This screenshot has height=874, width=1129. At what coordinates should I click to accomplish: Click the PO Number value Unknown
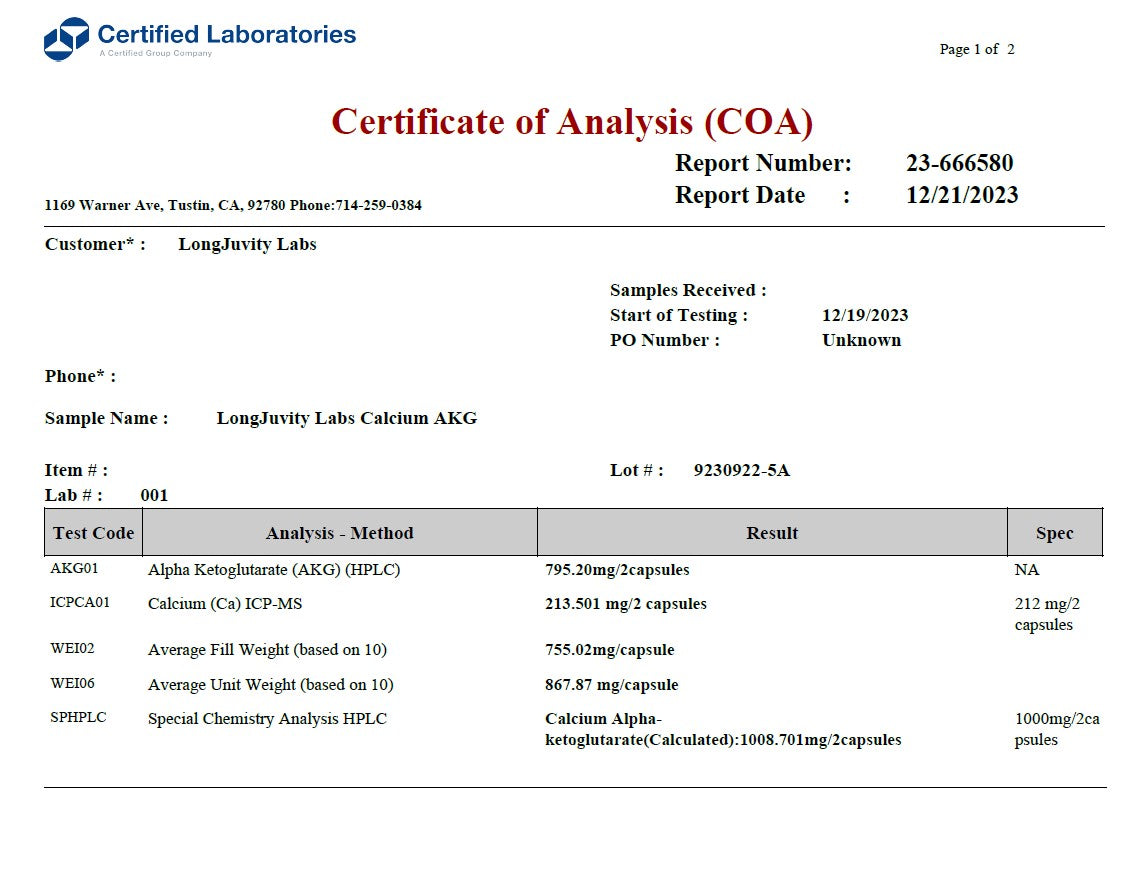click(861, 340)
